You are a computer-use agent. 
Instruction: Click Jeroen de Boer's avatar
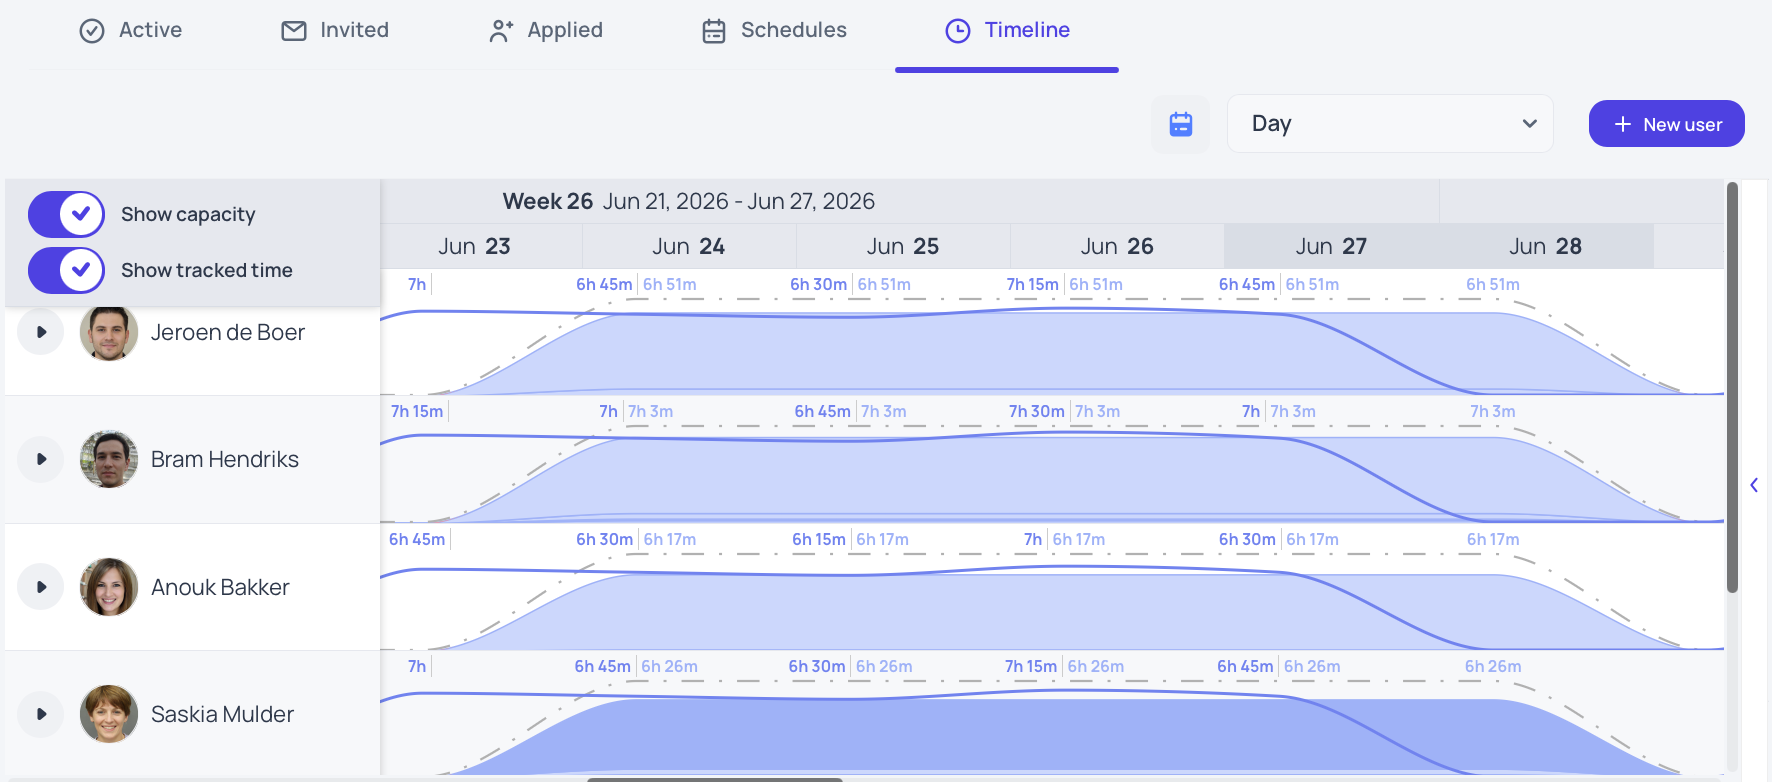click(109, 332)
